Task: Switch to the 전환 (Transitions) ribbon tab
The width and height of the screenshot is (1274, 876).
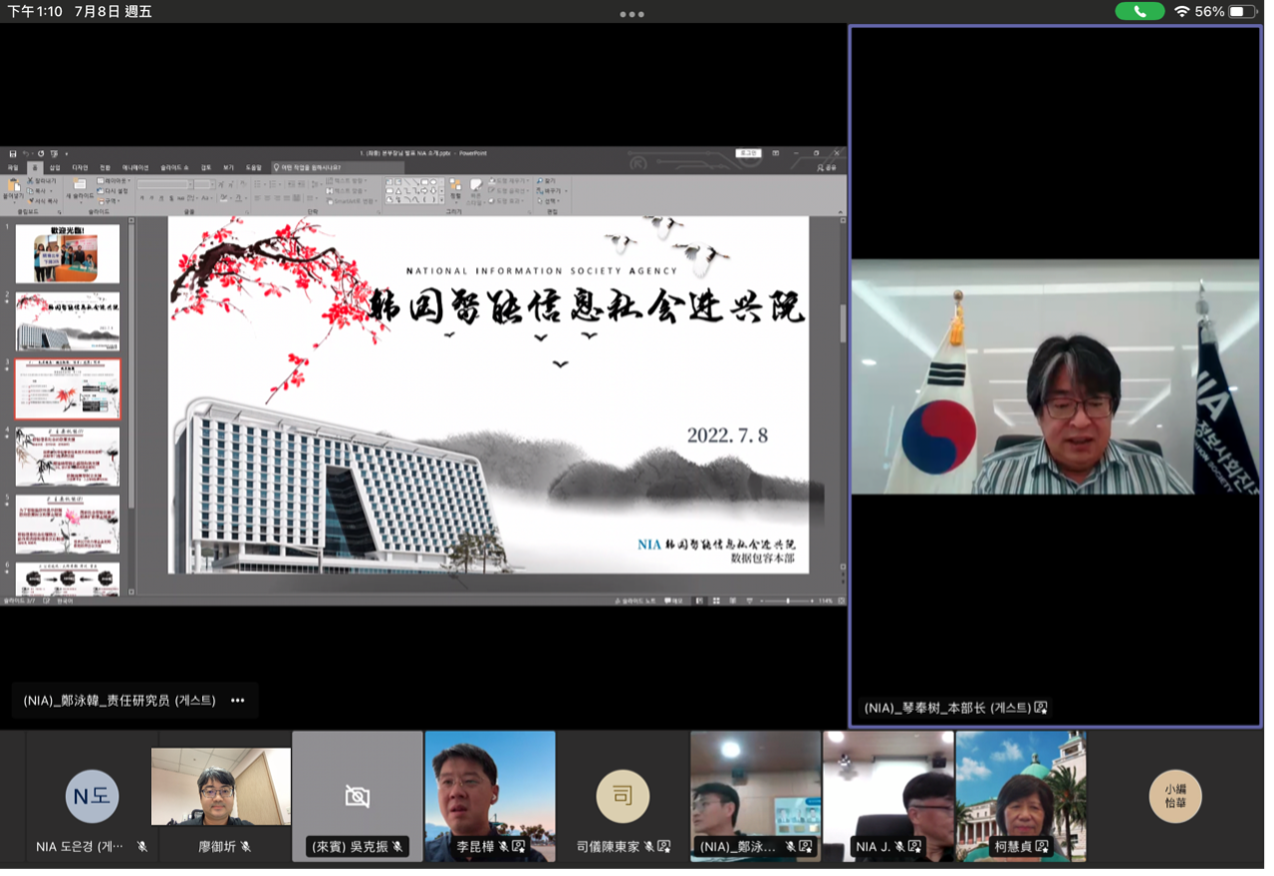Action: 105,168
